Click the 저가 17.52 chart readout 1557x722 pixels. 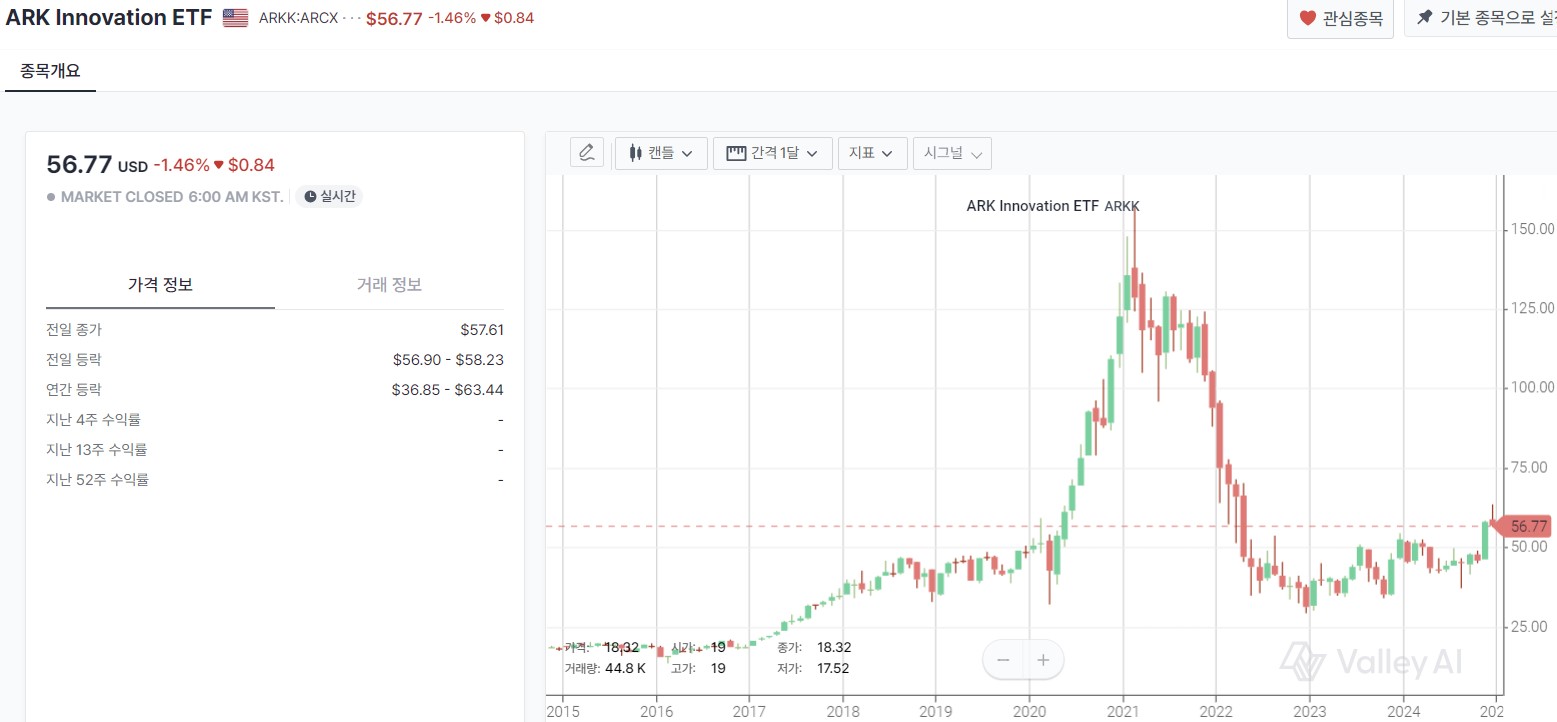[812, 668]
